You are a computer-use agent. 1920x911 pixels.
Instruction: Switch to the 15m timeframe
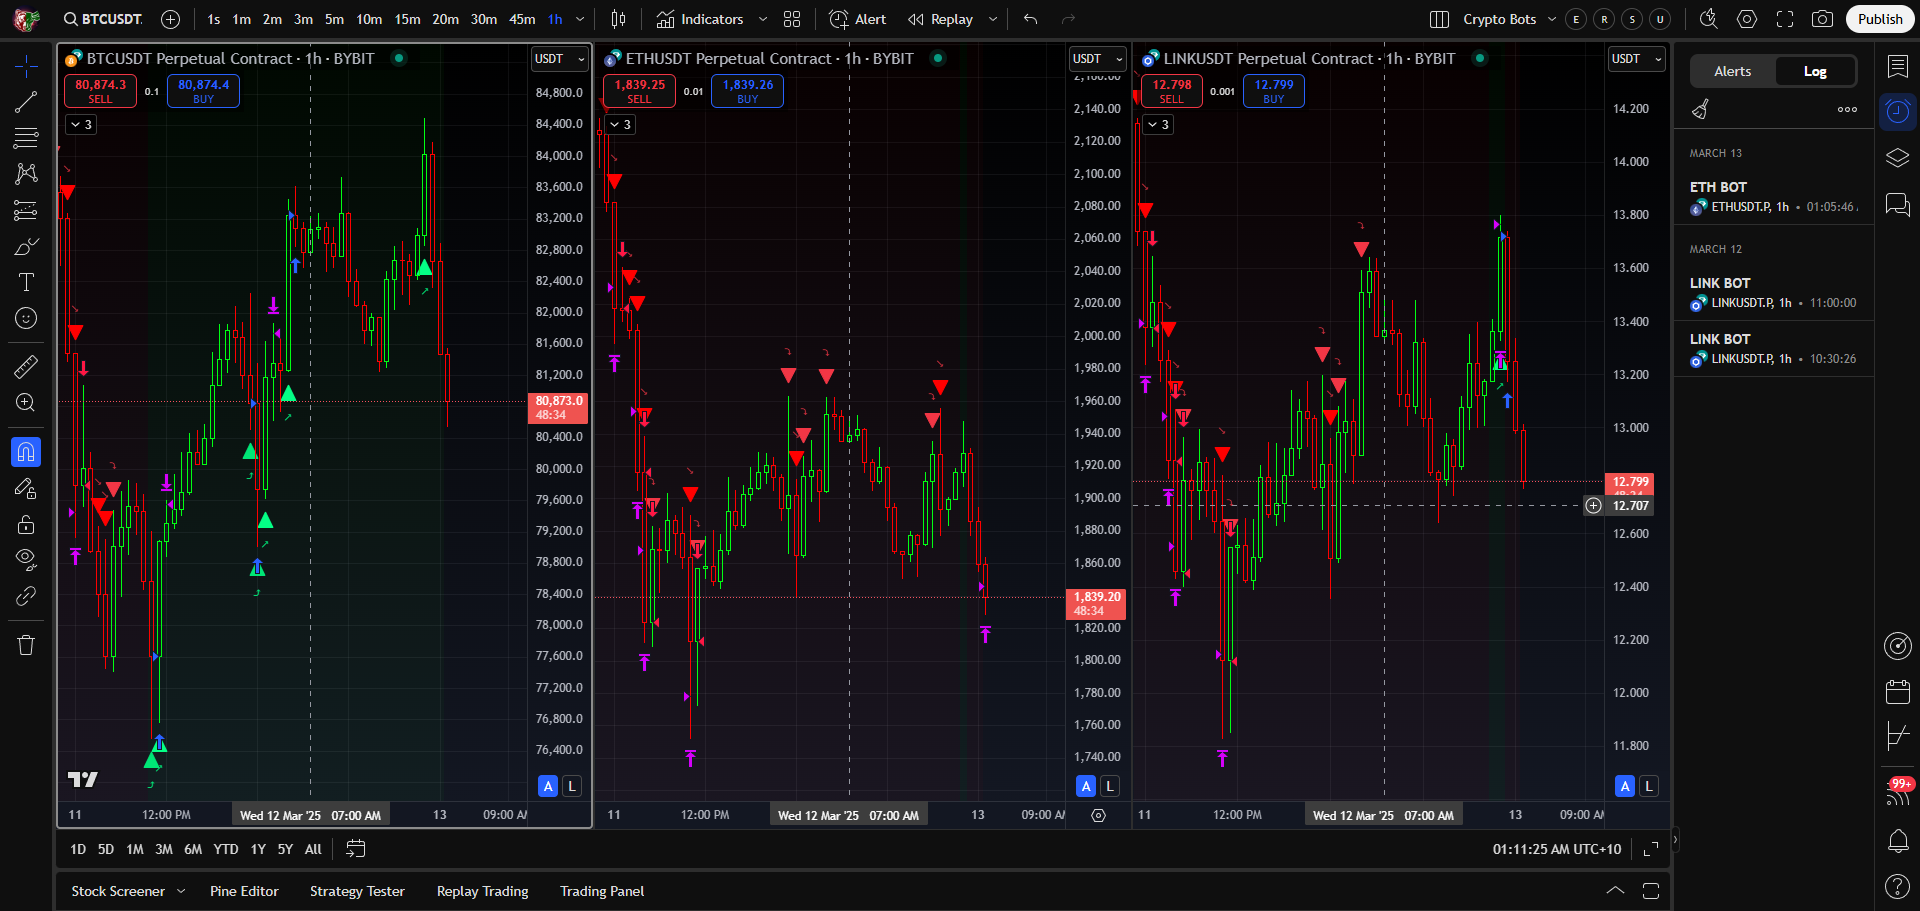pyautogui.click(x=407, y=19)
